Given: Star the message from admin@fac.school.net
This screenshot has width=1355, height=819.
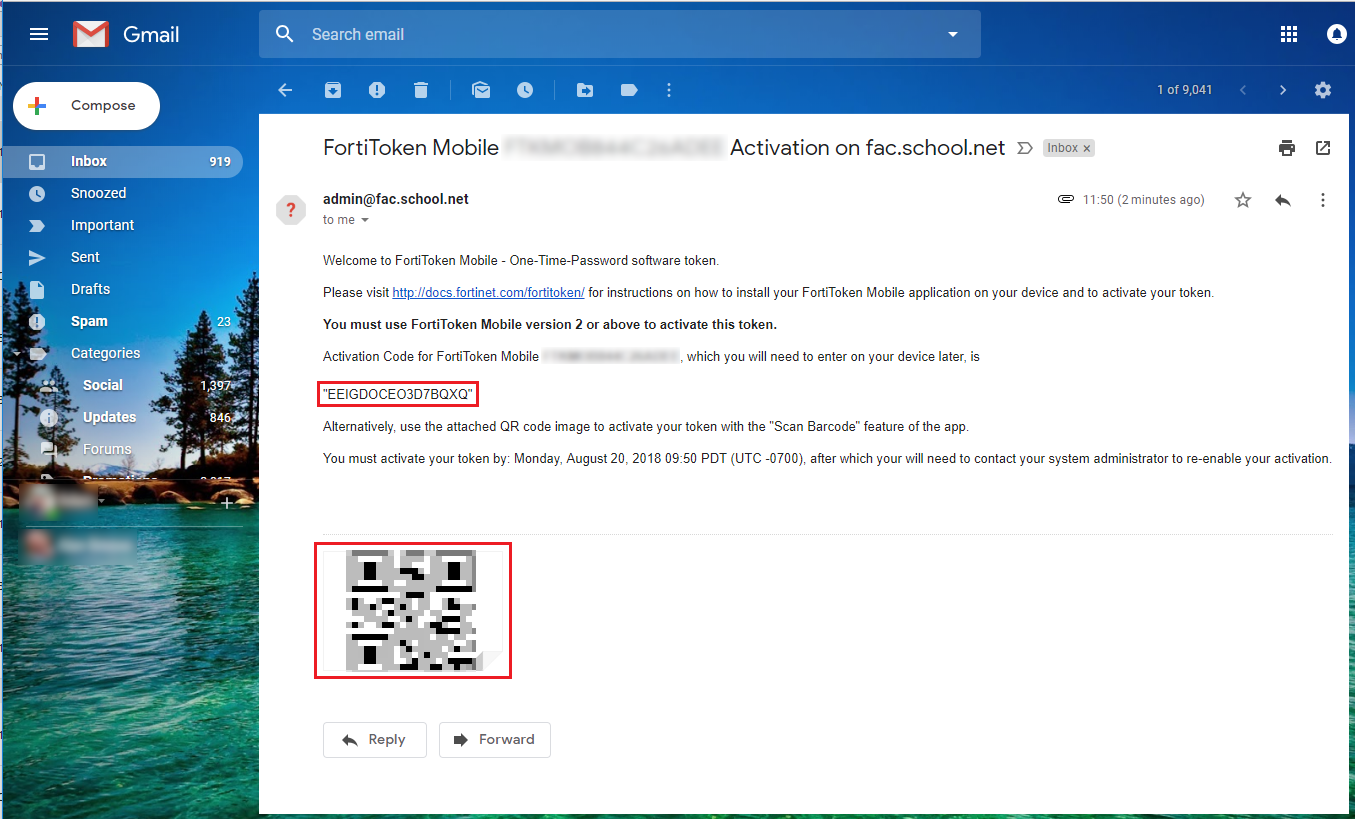Looking at the screenshot, I should tap(1243, 200).
